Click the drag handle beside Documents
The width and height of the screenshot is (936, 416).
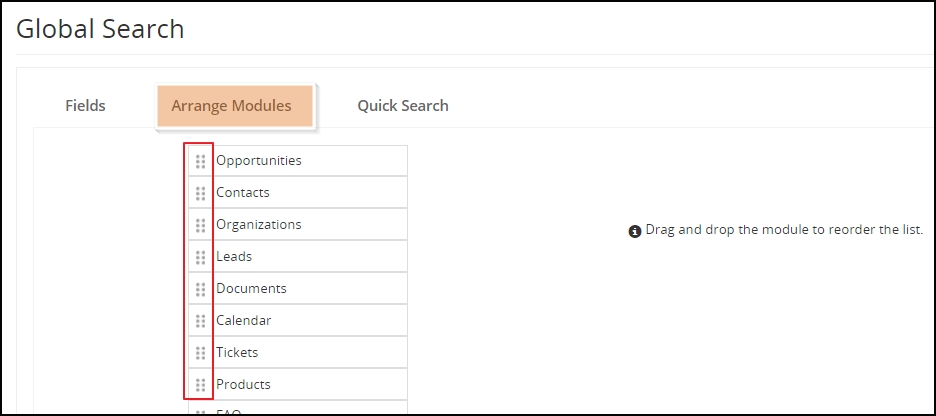click(201, 289)
